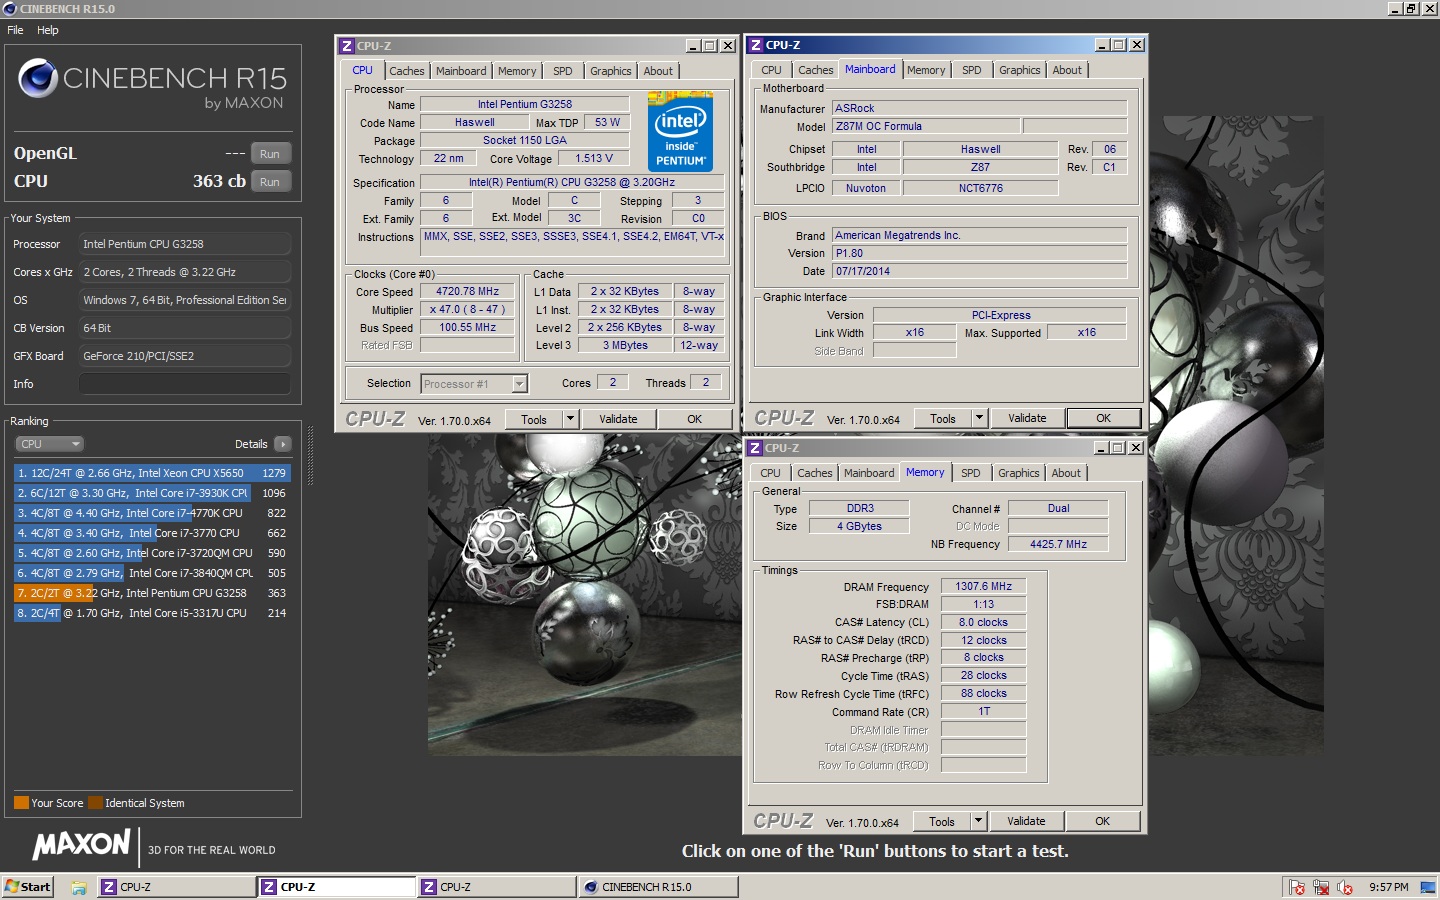Viewport: 1440px width, 900px height.
Task: Select ranking row Core i5-3317U
Action: [x=152, y=613]
